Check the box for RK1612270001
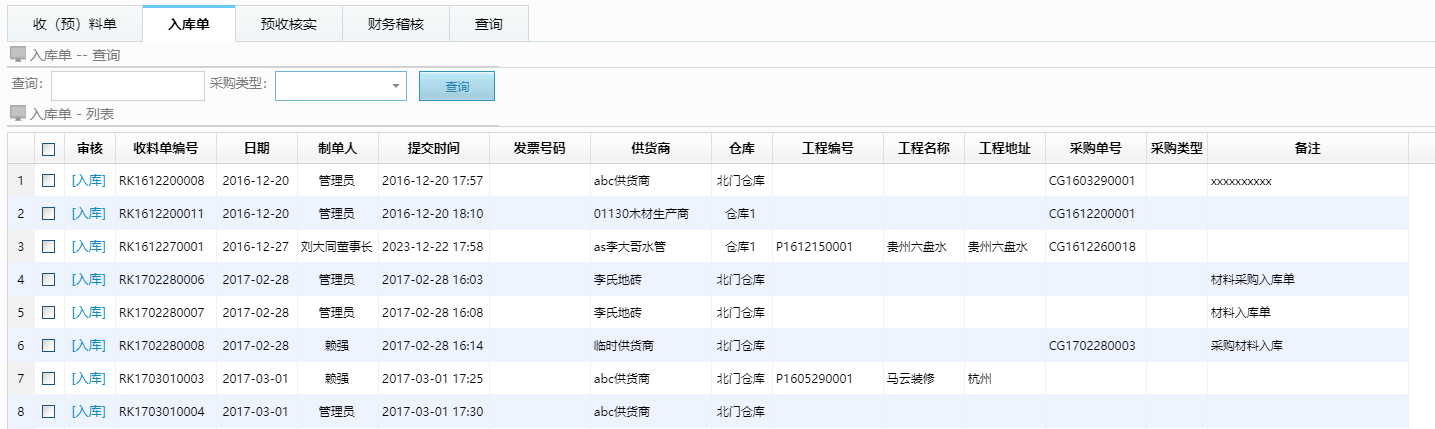1435x429 pixels. pos(49,247)
